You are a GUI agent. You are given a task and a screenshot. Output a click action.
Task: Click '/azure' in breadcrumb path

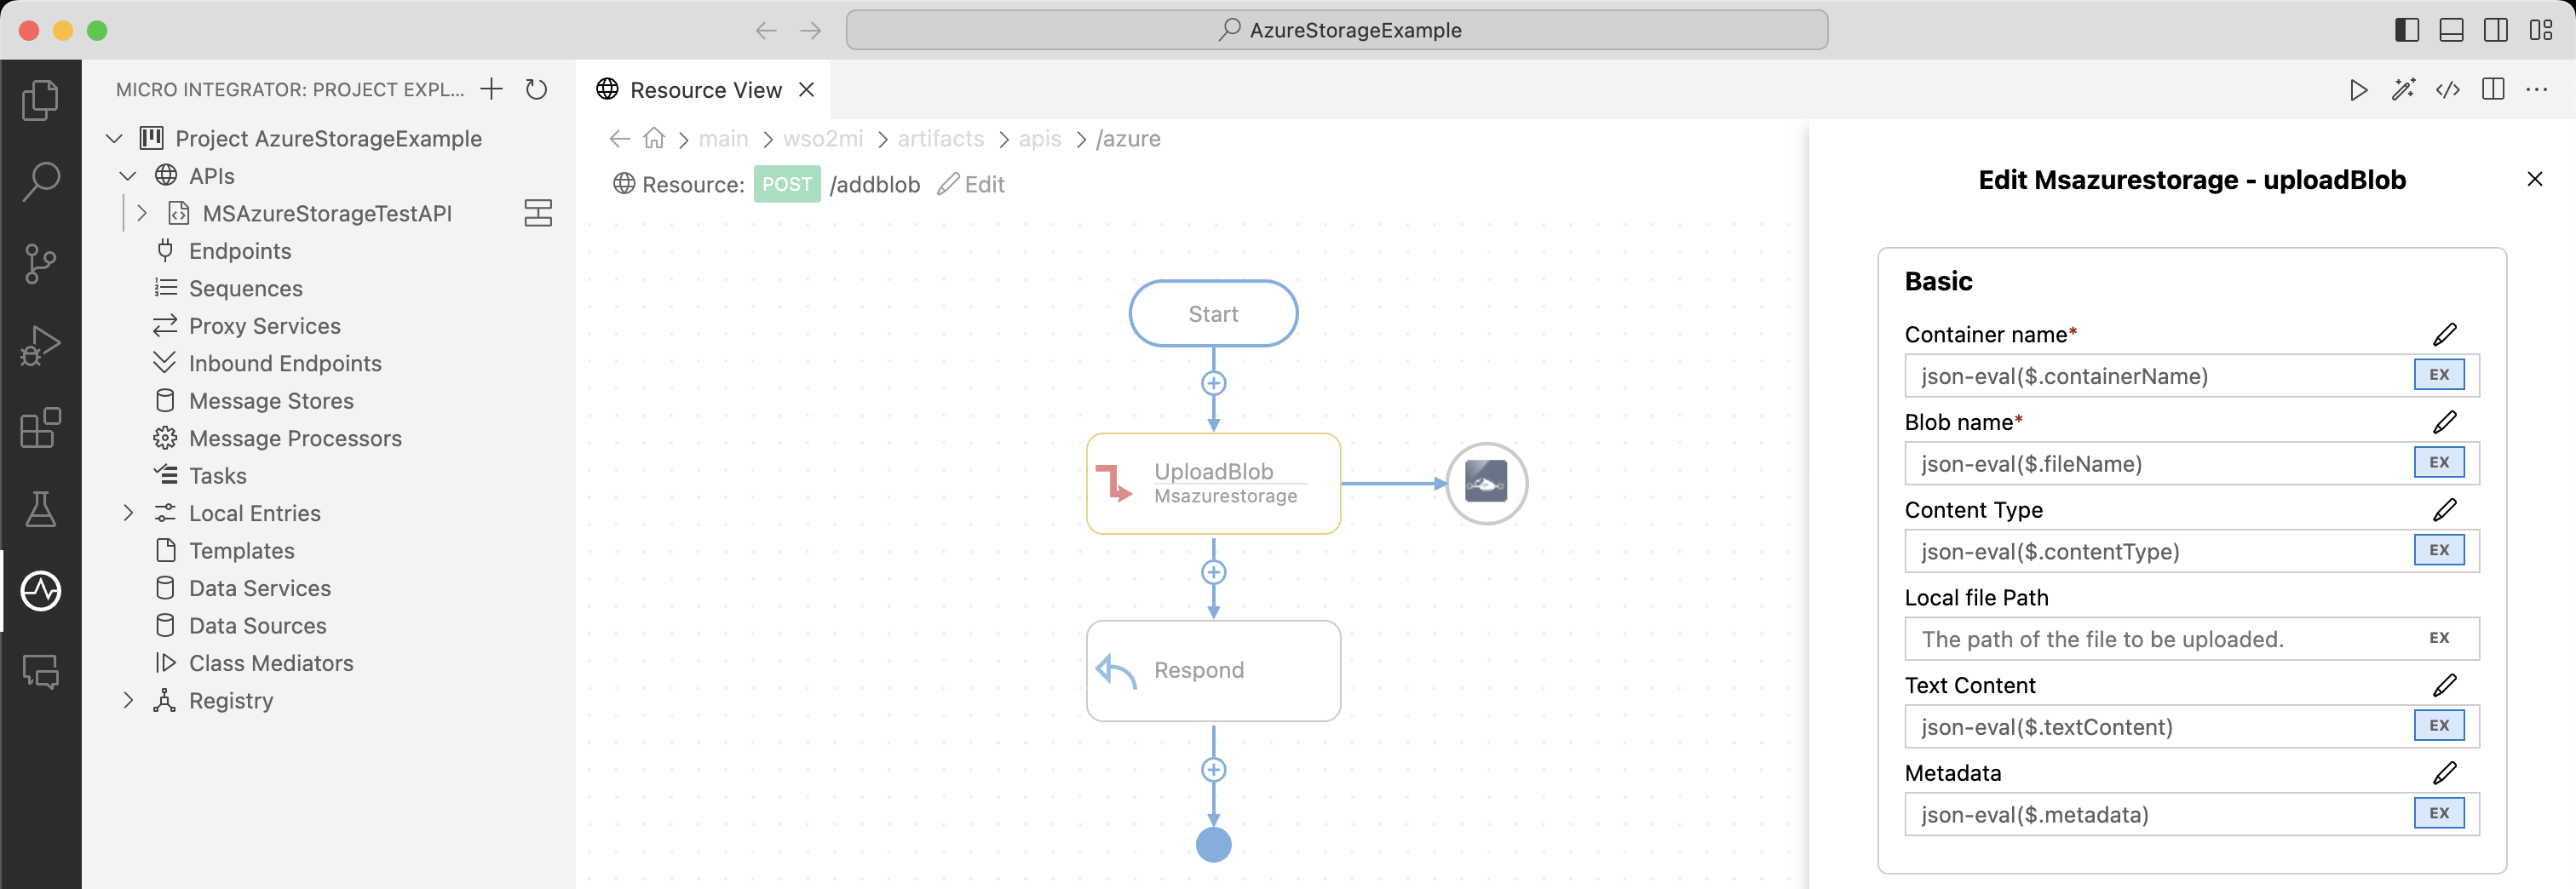pos(1128,139)
